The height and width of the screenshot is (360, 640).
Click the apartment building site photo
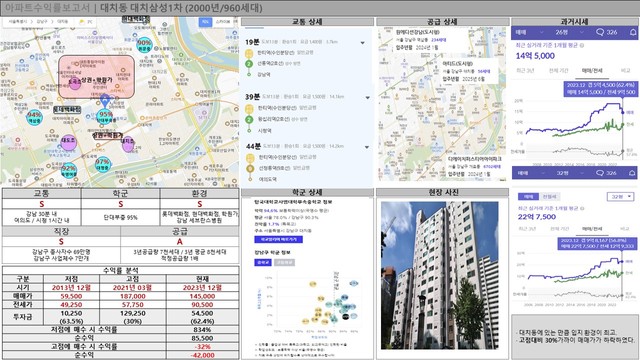440,276
